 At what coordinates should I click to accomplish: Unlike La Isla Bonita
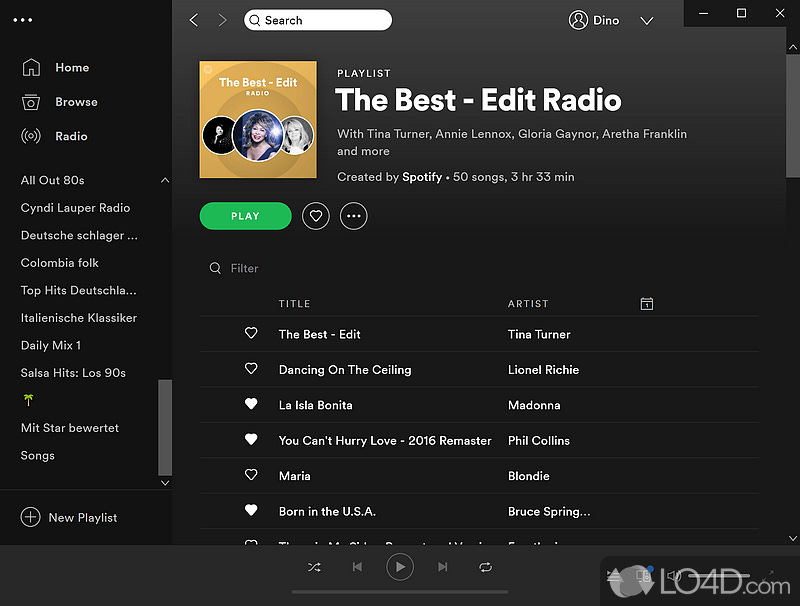[251, 404]
